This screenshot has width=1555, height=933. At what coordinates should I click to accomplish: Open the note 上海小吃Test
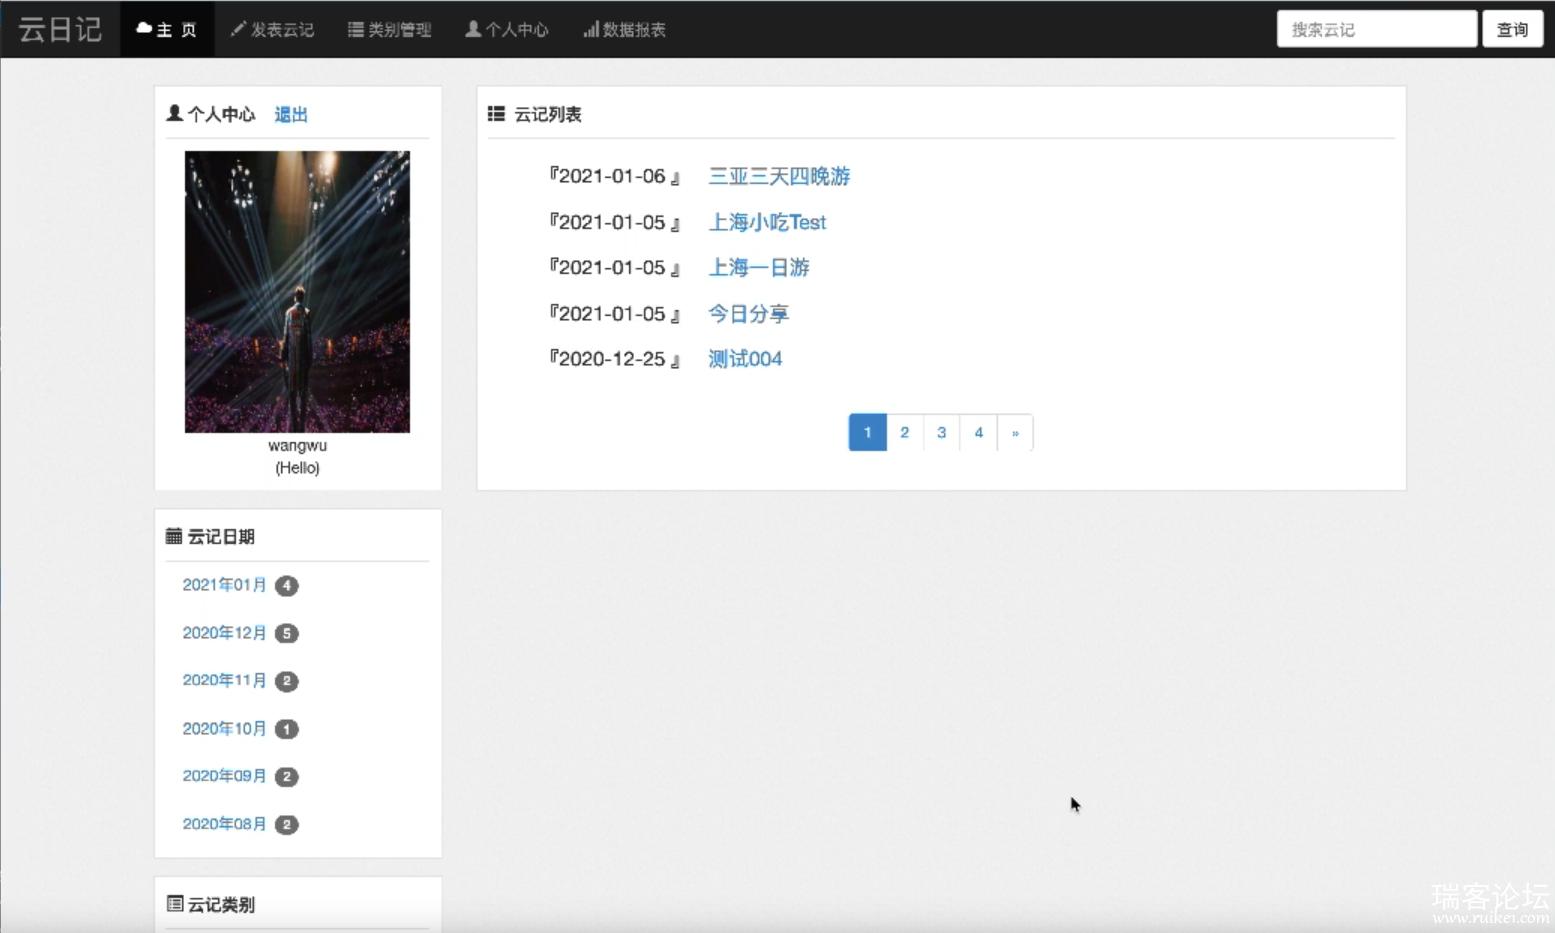767,222
